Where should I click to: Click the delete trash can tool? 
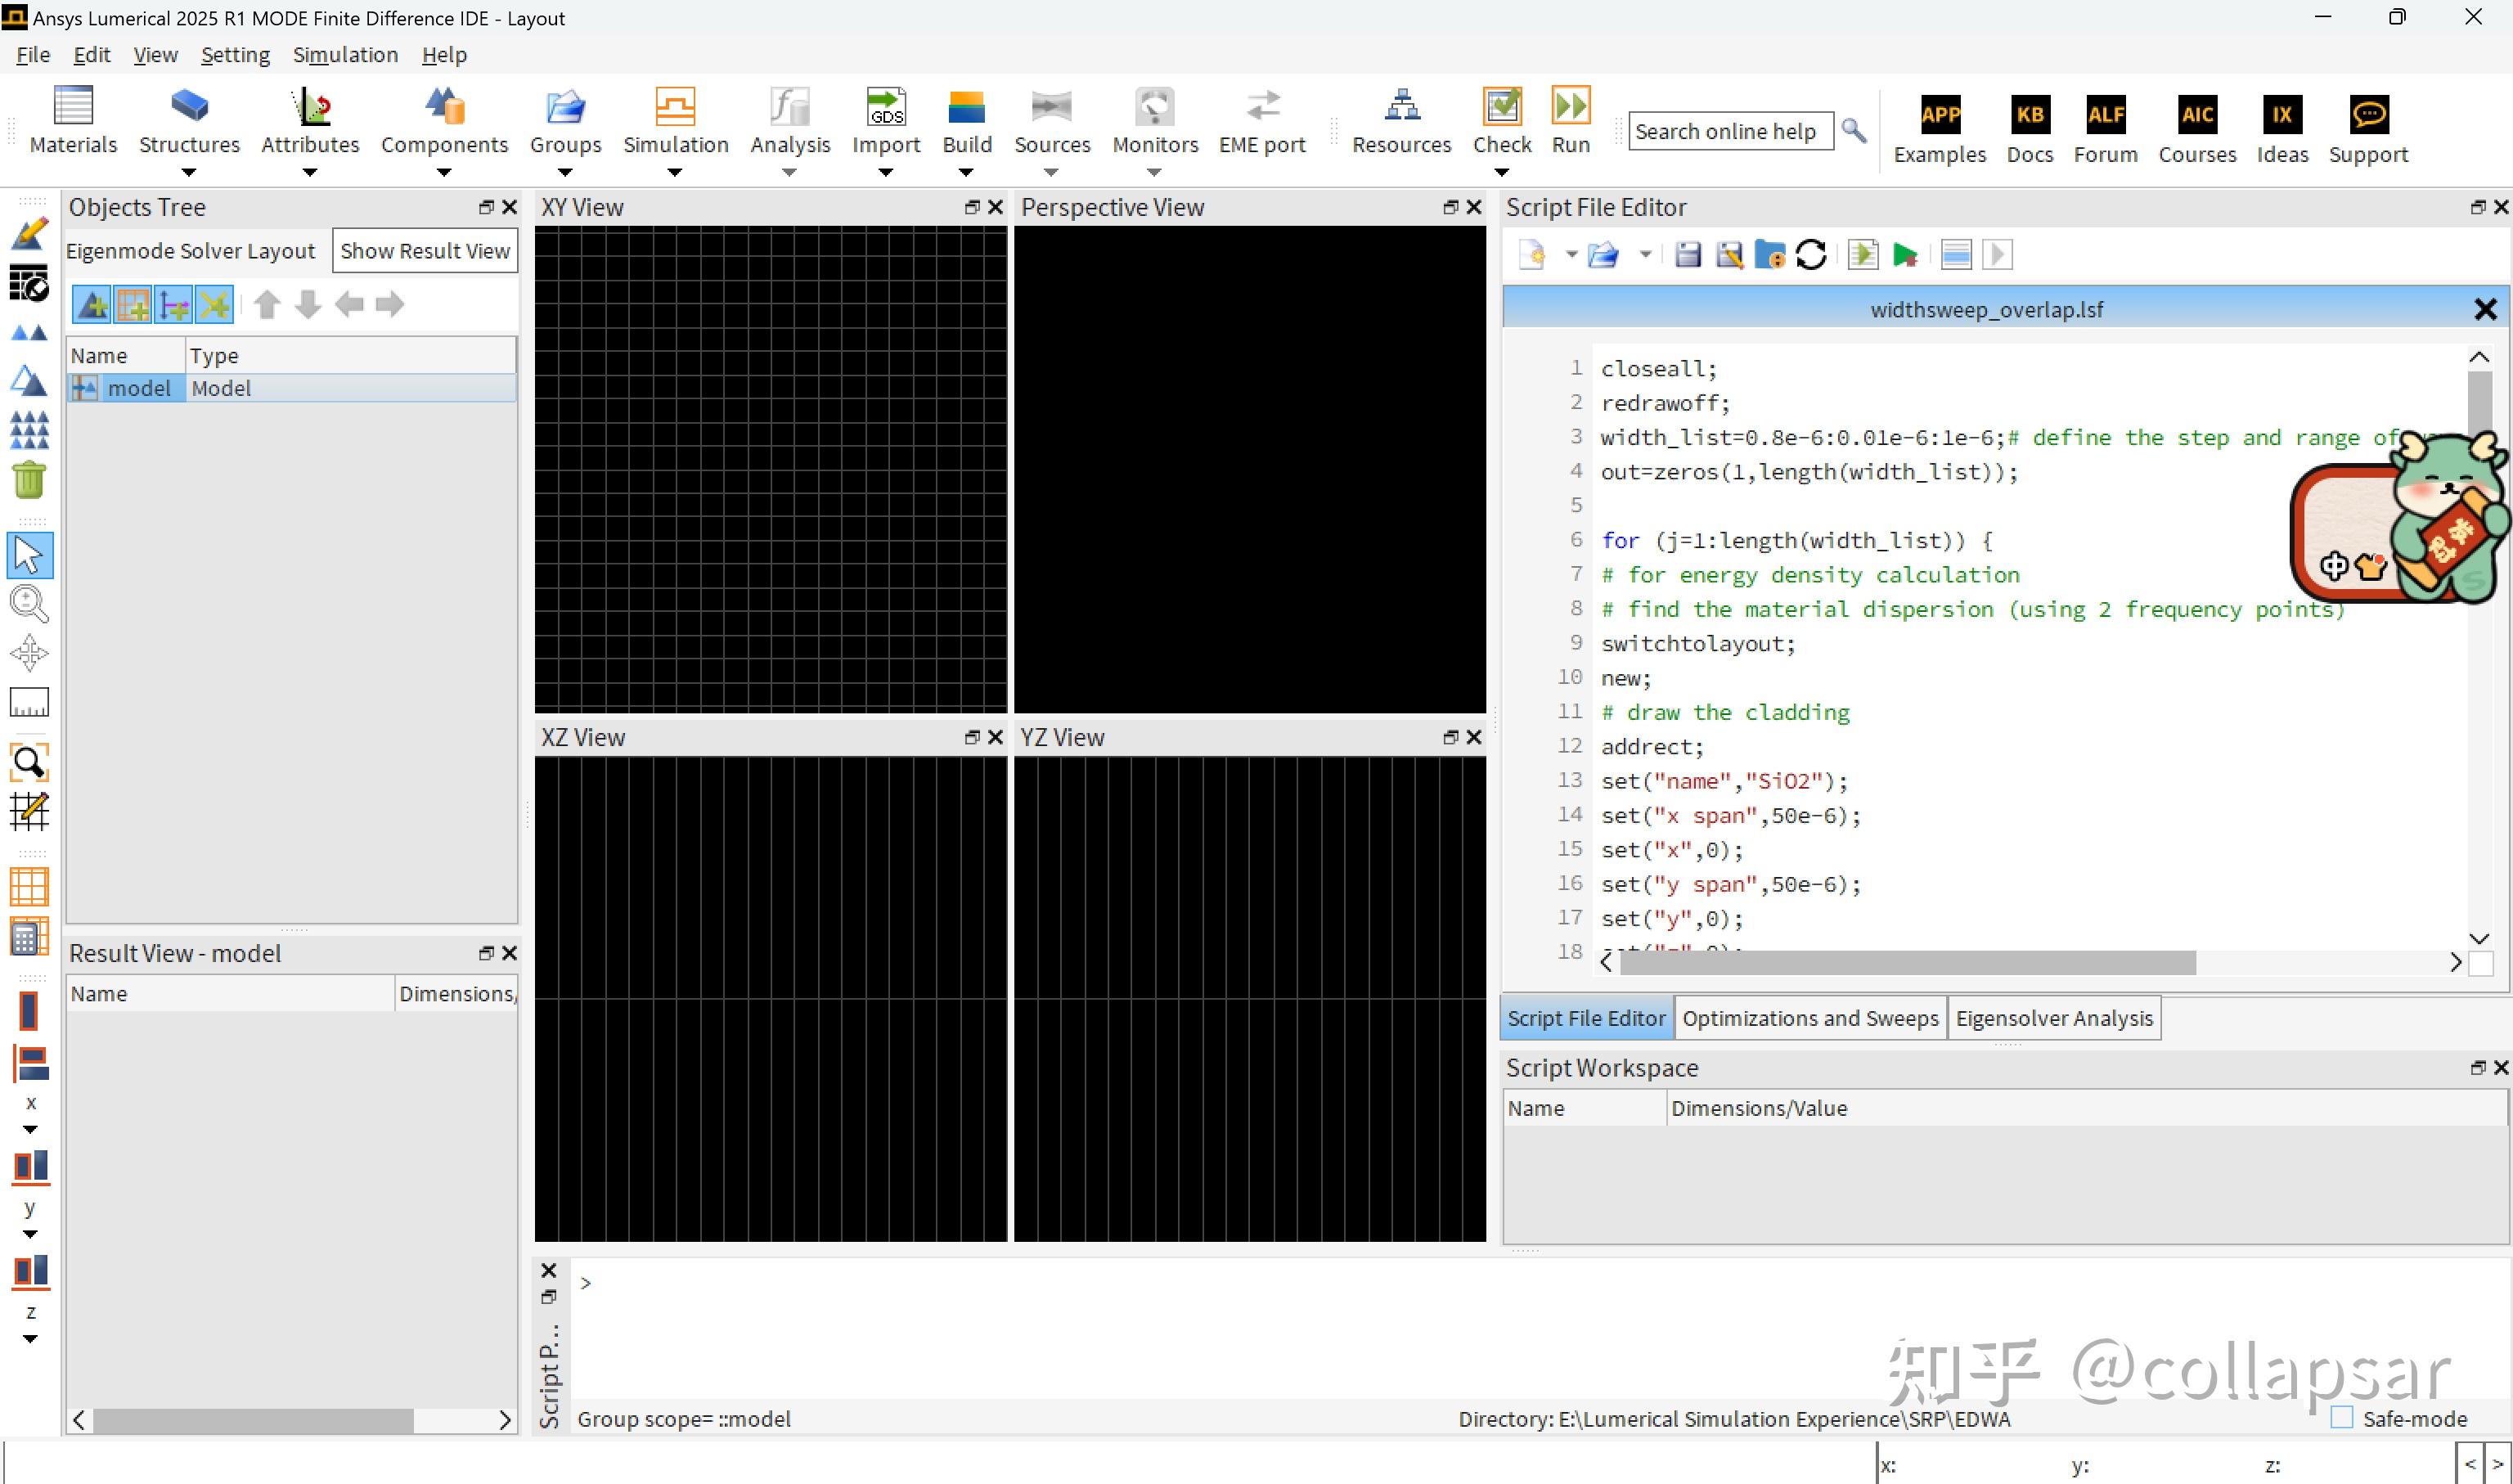(29, 480)
